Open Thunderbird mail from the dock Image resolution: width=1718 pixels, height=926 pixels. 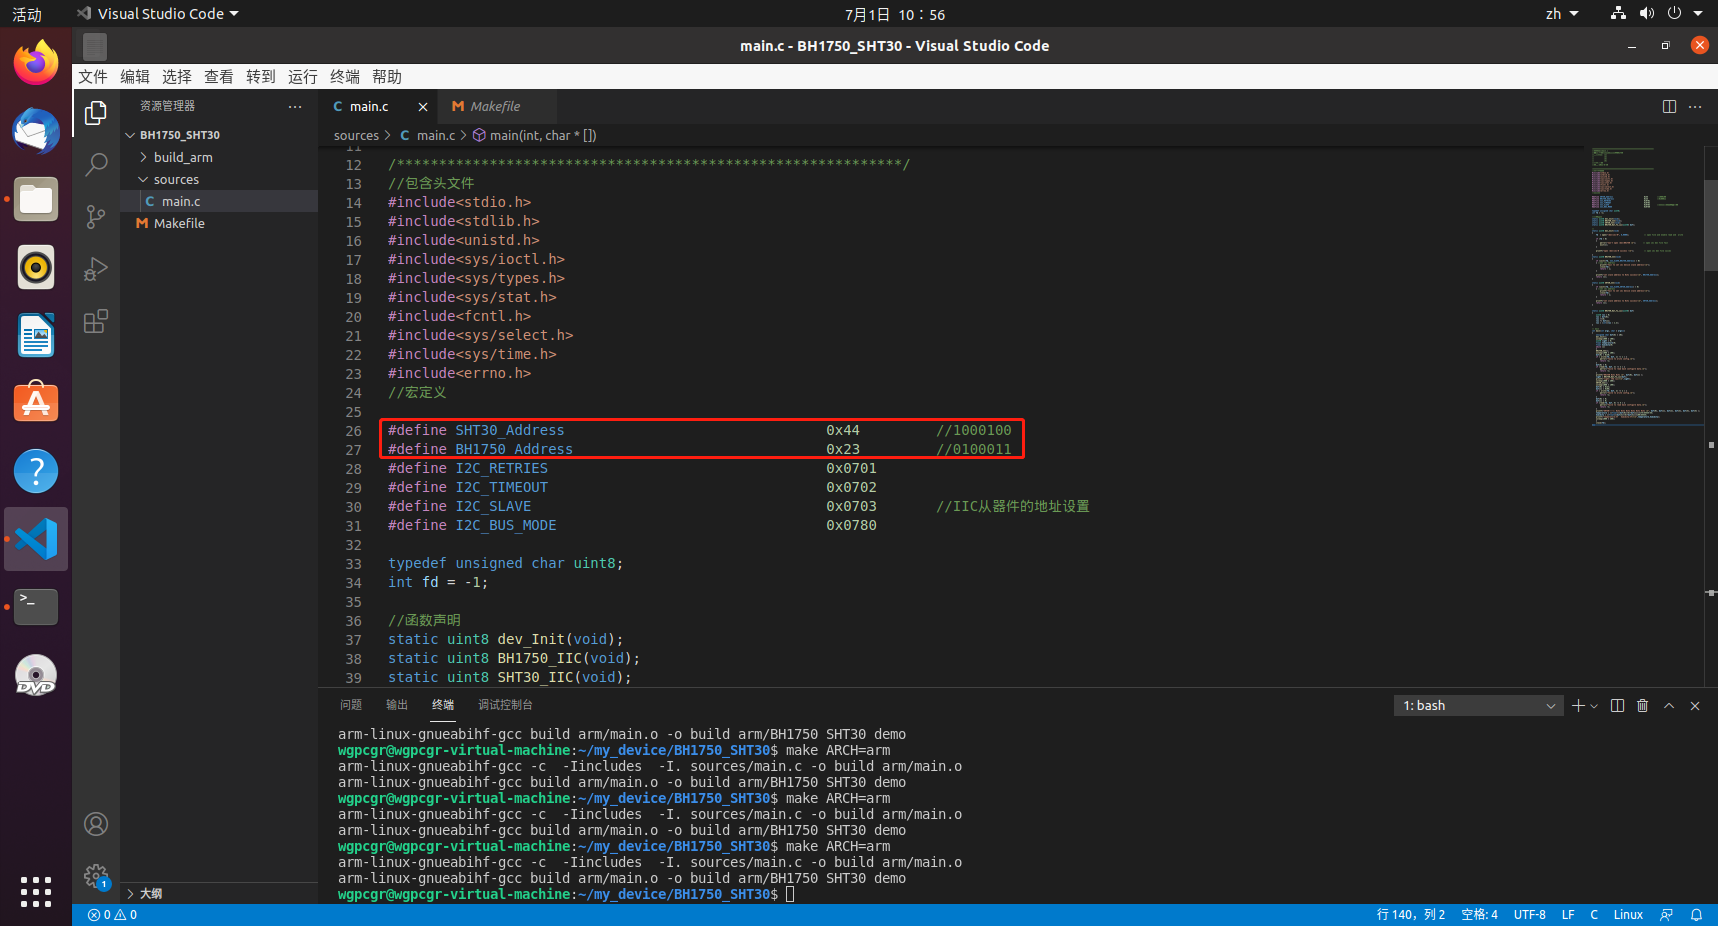coord(36,132)
